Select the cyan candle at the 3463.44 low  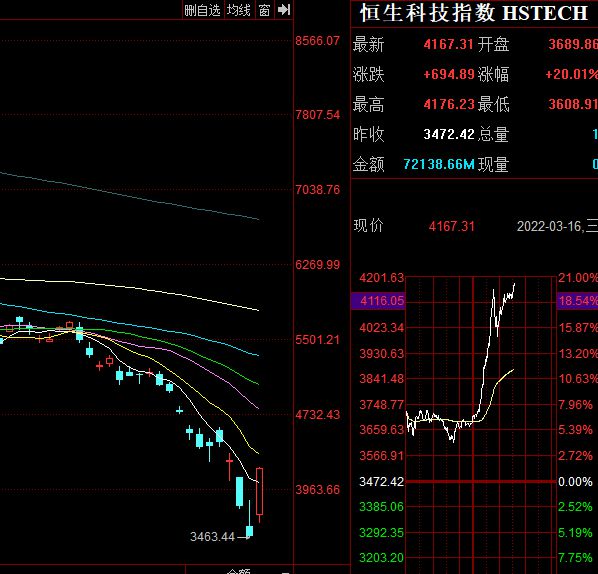point(249,530)
